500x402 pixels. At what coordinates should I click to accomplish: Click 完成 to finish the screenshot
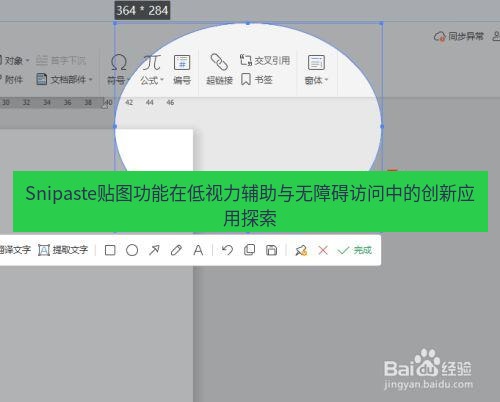coord(354,250)
